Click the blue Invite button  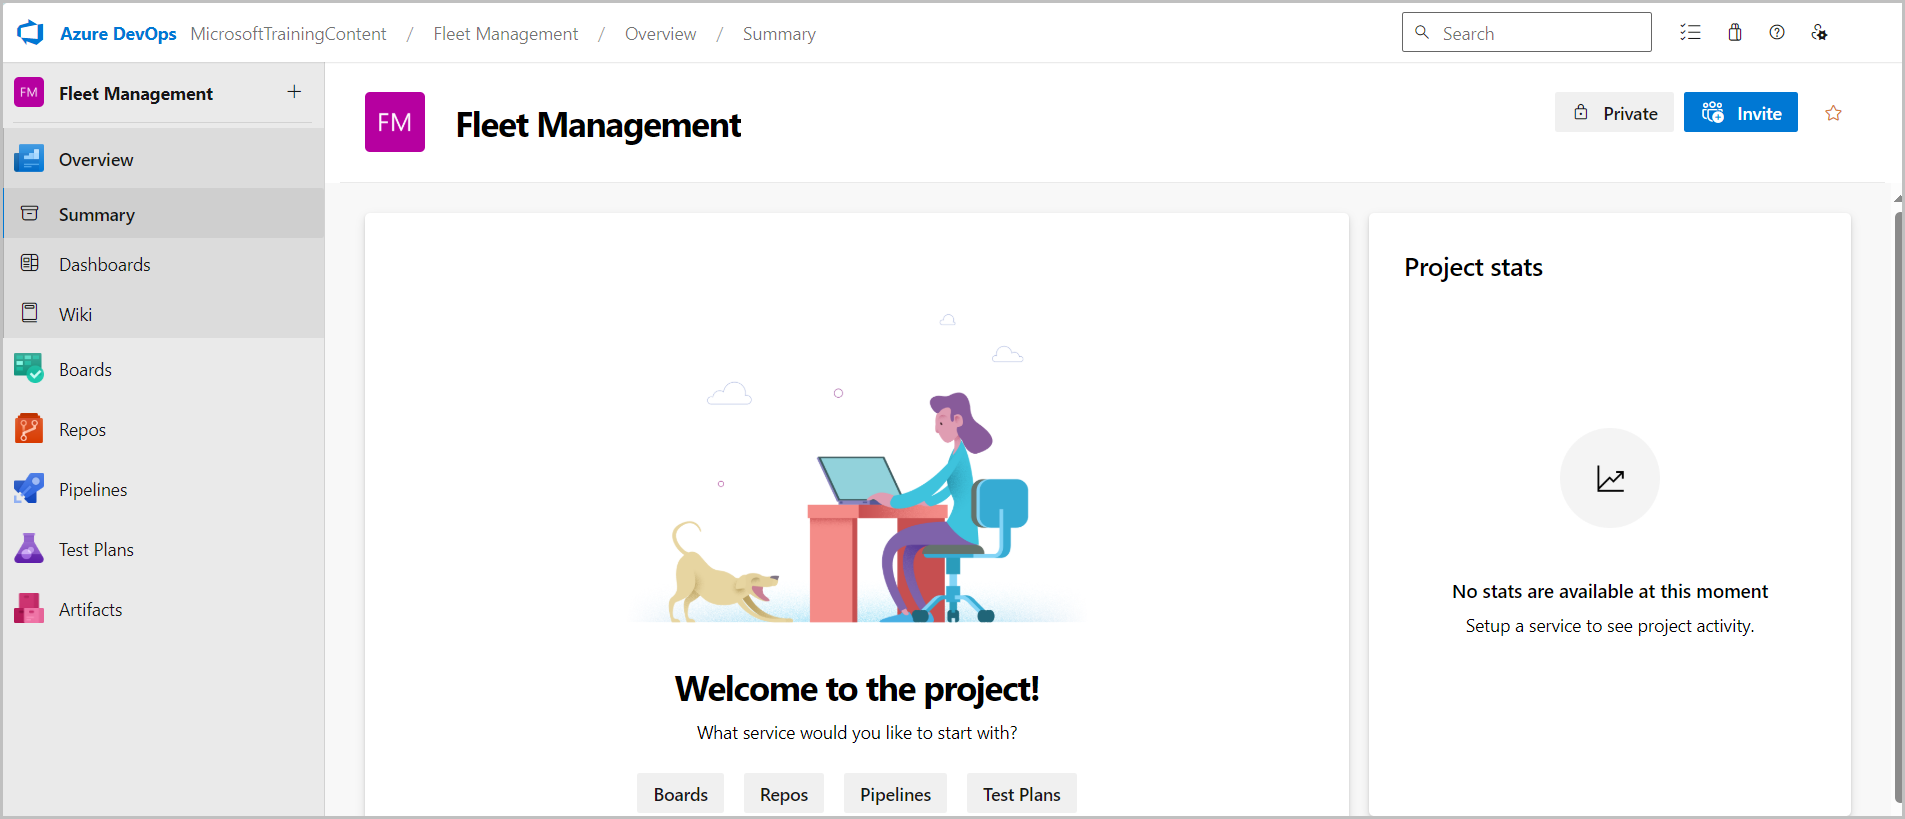tap(1741, 113)
